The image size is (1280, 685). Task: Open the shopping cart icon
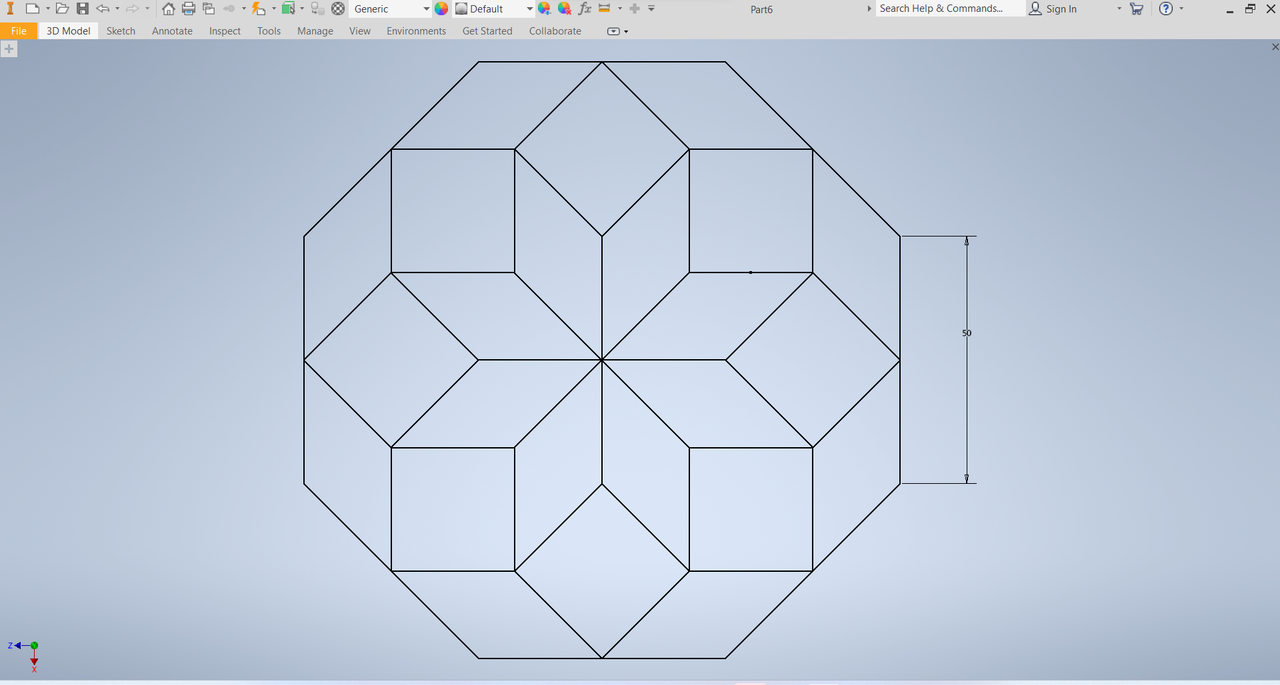(1136, 9)
